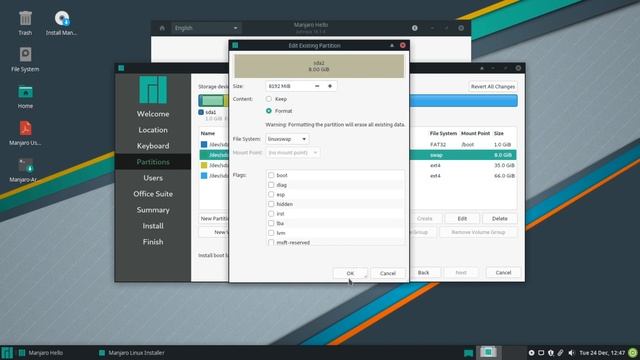Image resolution: width=640 pixels, height=360 pixels.
Task: Go to the Users installer step
Action: point(153,178)
